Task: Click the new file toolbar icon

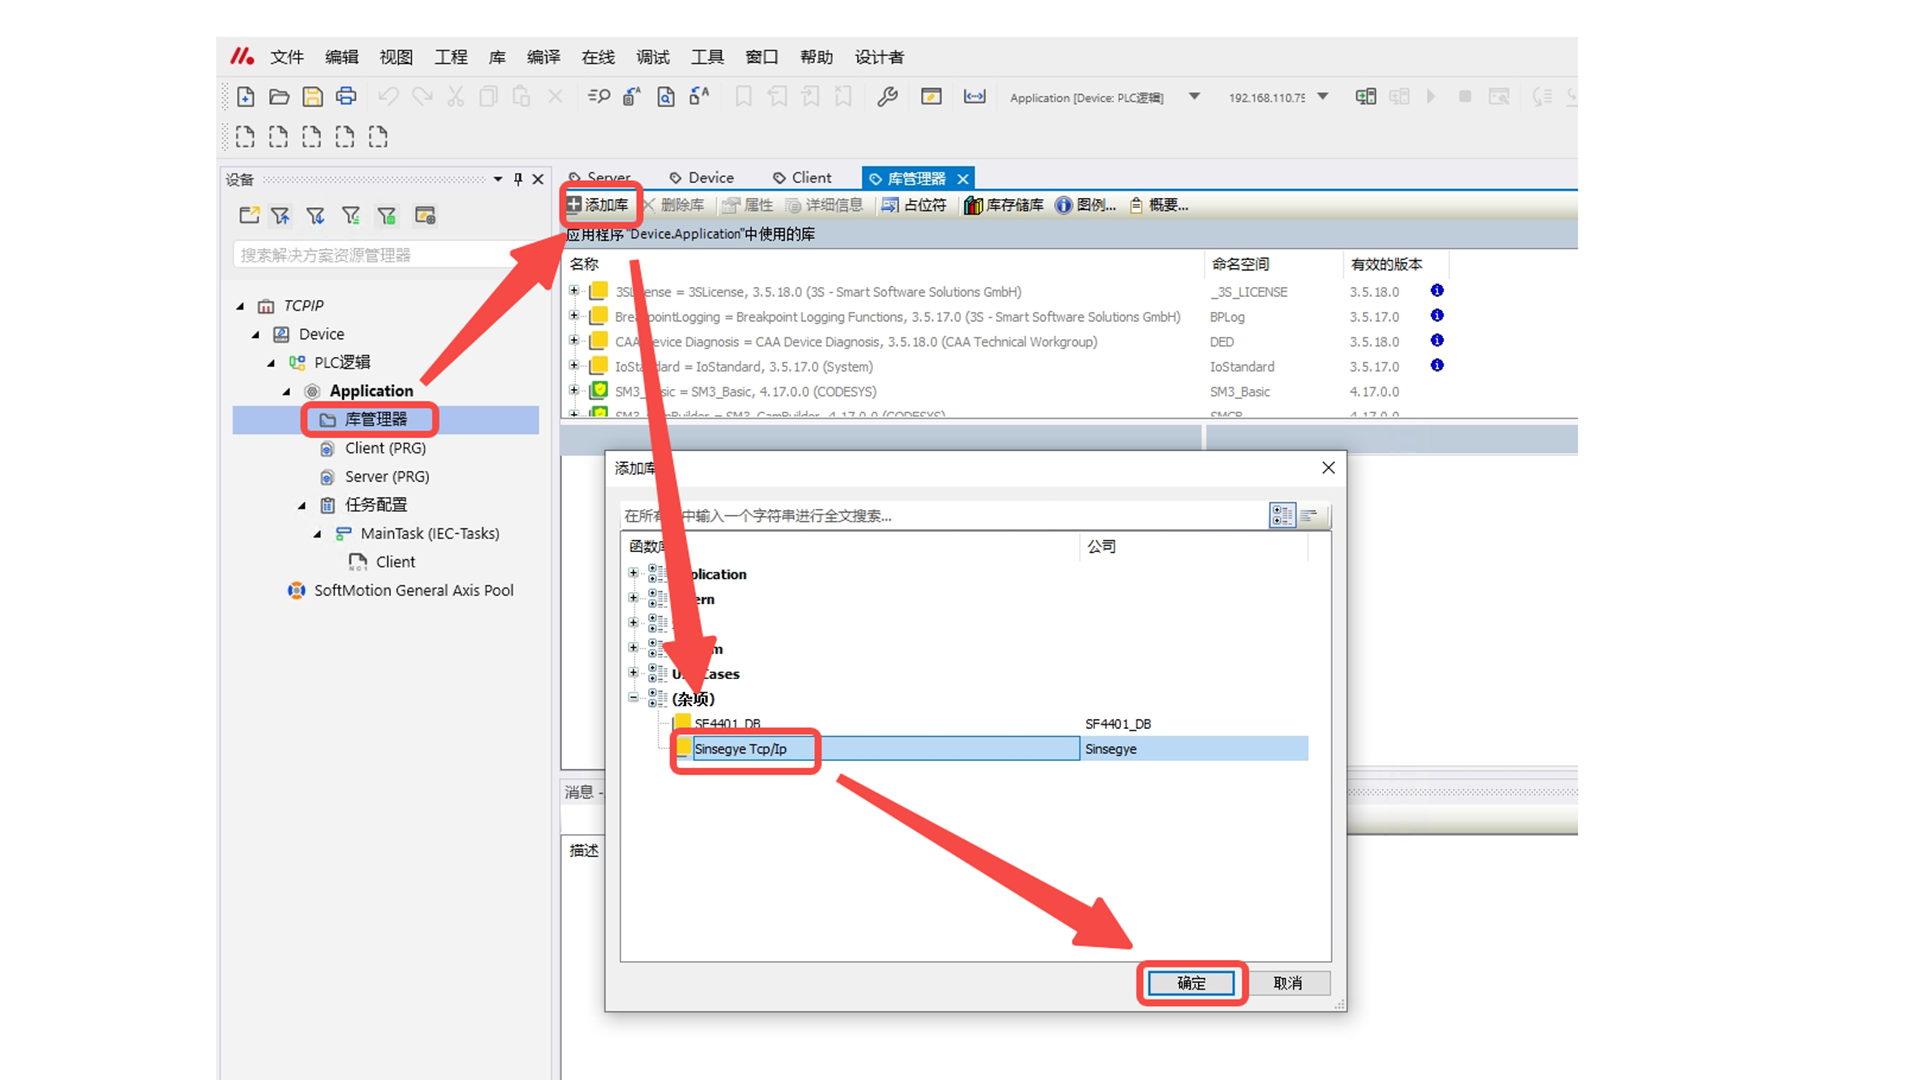Action: coord(245,97)
